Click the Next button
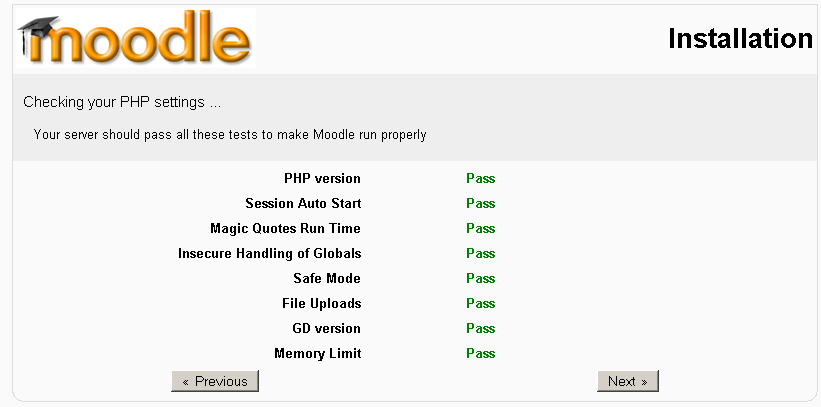The width and height of the screenshot is (821, 407). (627, 381)
